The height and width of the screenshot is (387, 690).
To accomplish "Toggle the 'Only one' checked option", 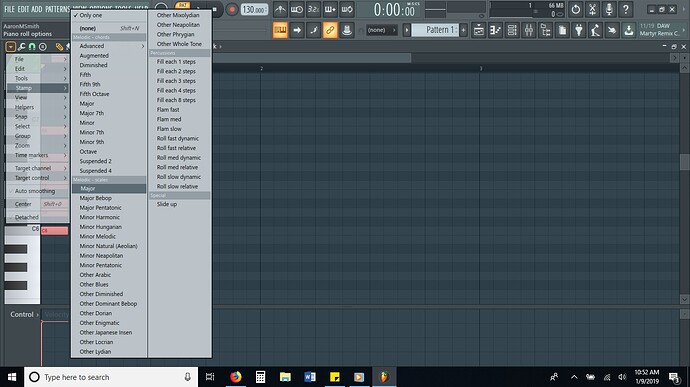I will [109, 15].
